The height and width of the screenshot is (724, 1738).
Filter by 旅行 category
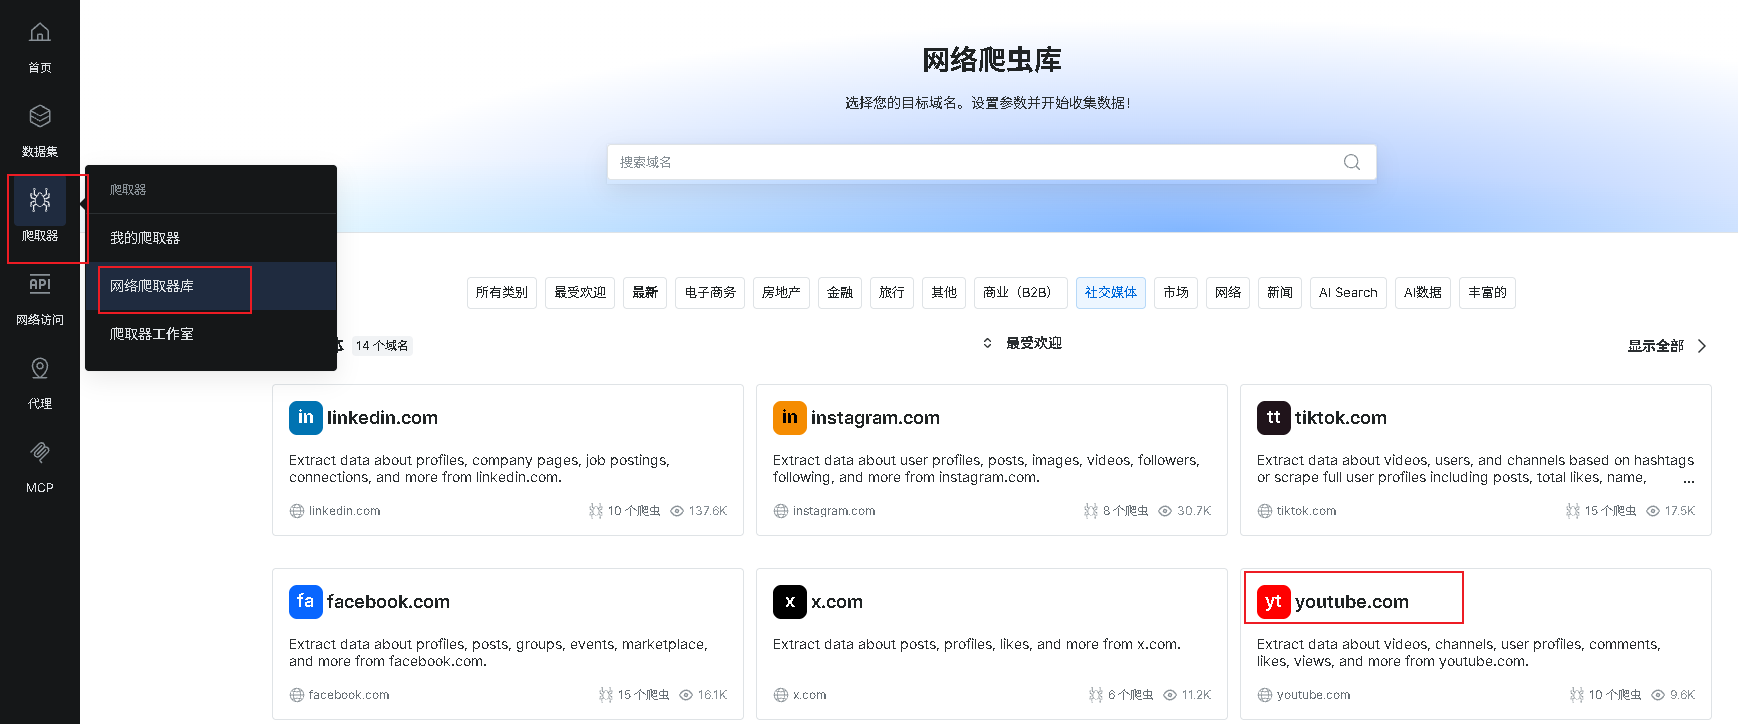click(892, 293)
